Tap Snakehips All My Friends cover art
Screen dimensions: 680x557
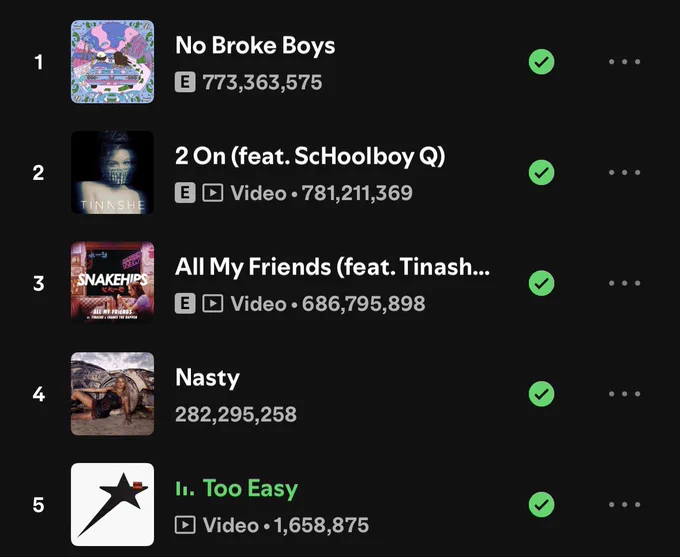point(112,283)
